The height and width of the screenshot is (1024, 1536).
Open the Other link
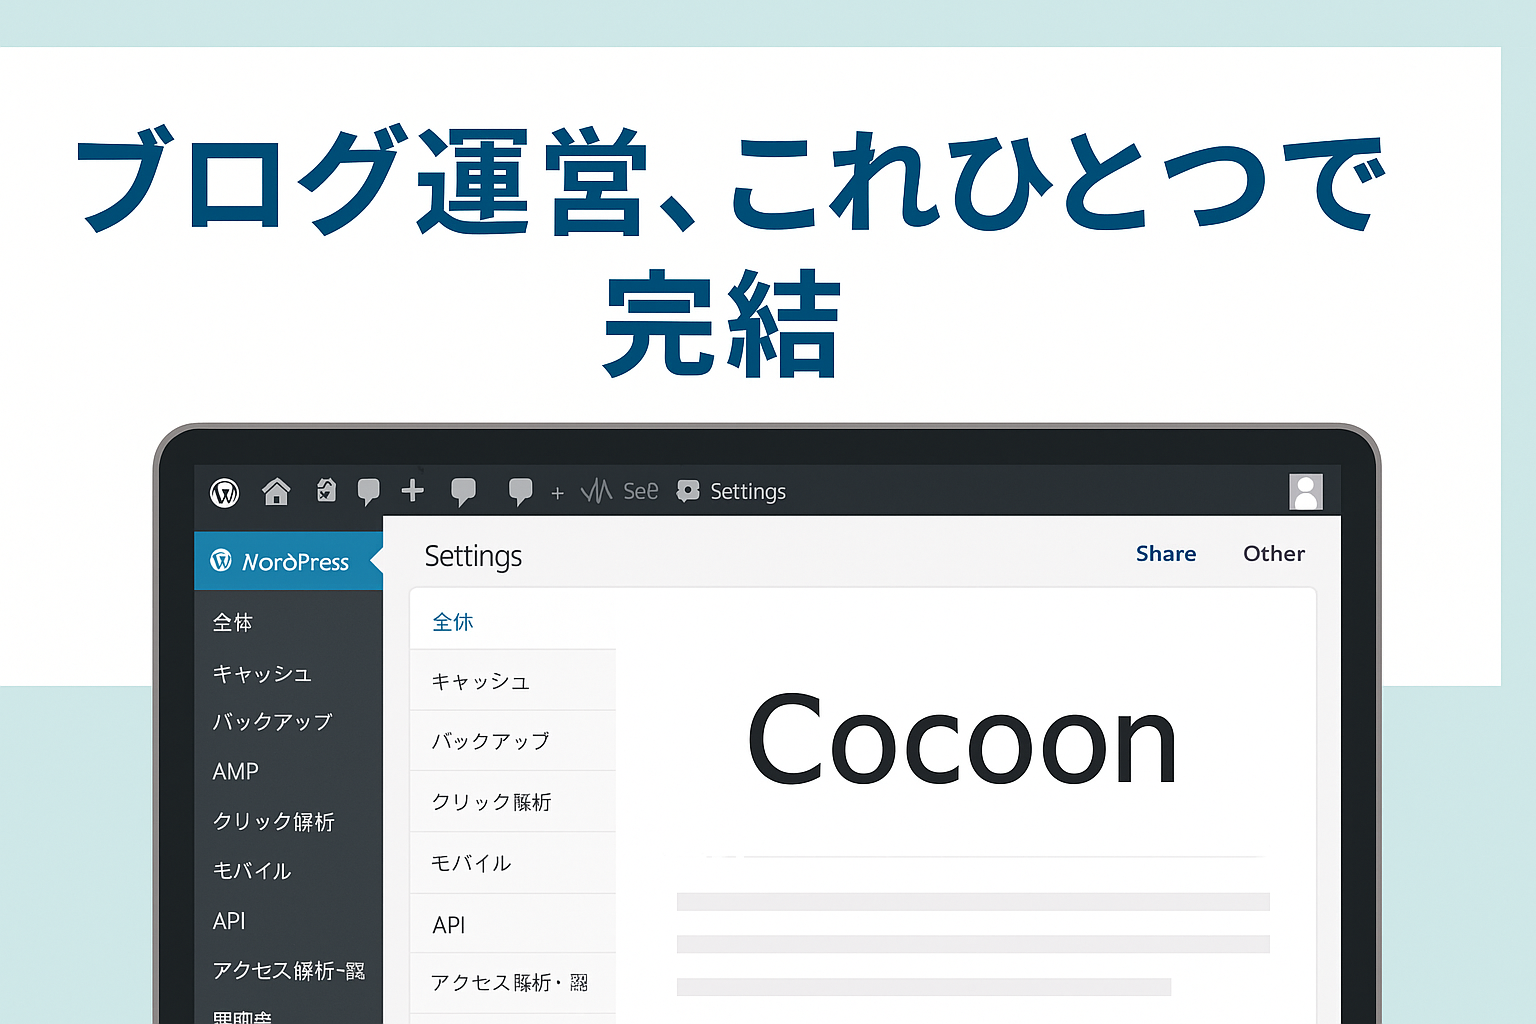tap(1274, 553)
